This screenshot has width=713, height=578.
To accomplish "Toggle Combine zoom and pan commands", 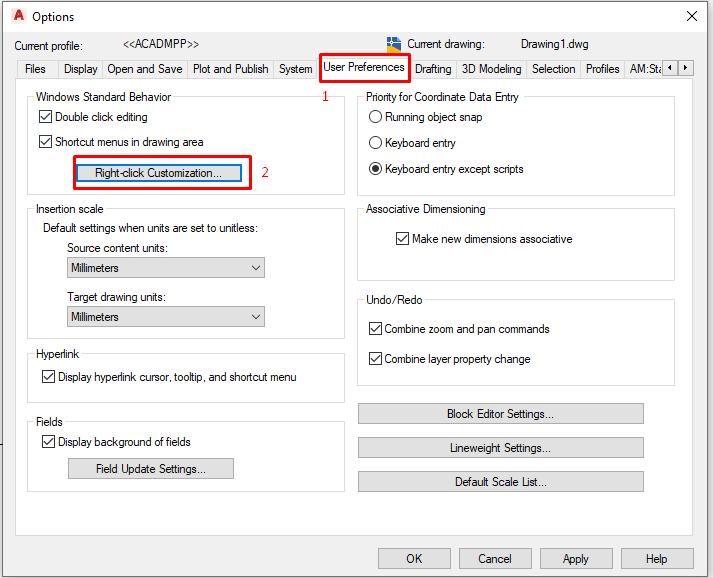I will [376, 329].
